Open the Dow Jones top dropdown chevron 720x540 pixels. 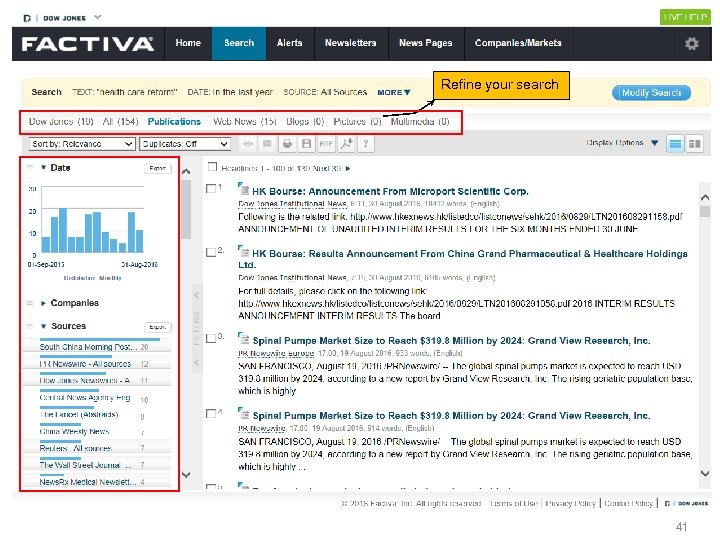[97, 17]
